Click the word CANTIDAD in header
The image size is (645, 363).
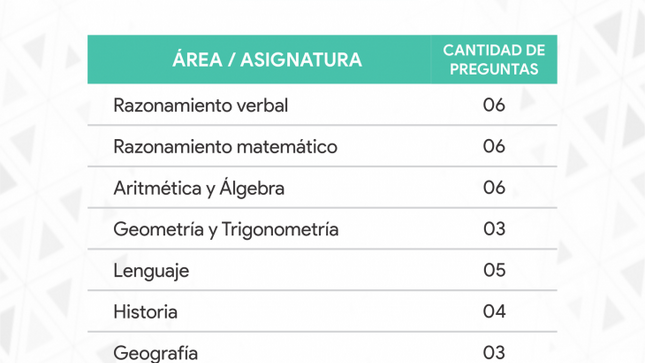(x=473, y=50)
